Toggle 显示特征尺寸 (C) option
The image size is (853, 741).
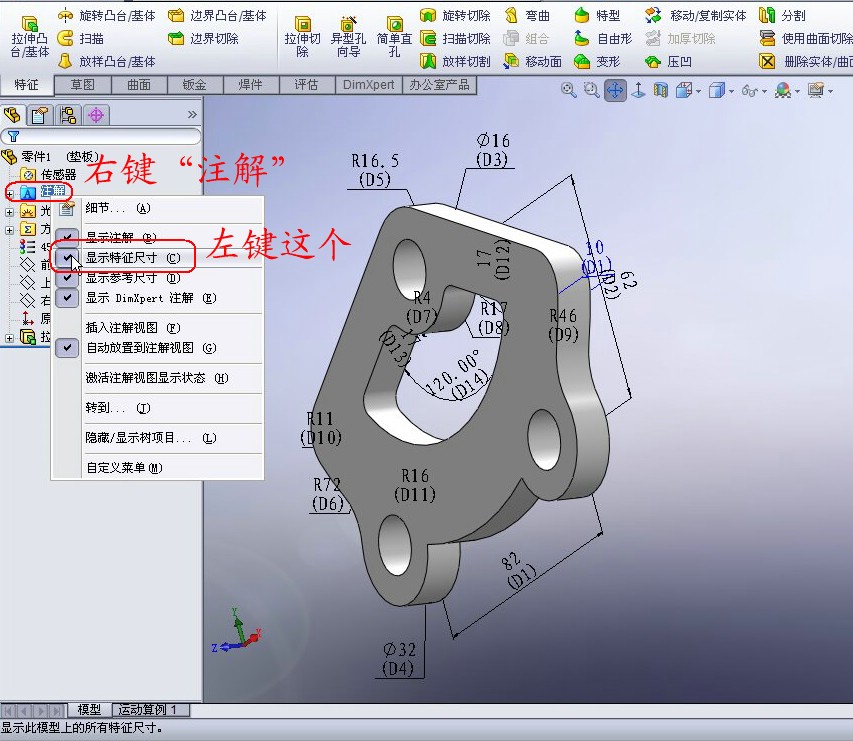click(133, 258)
